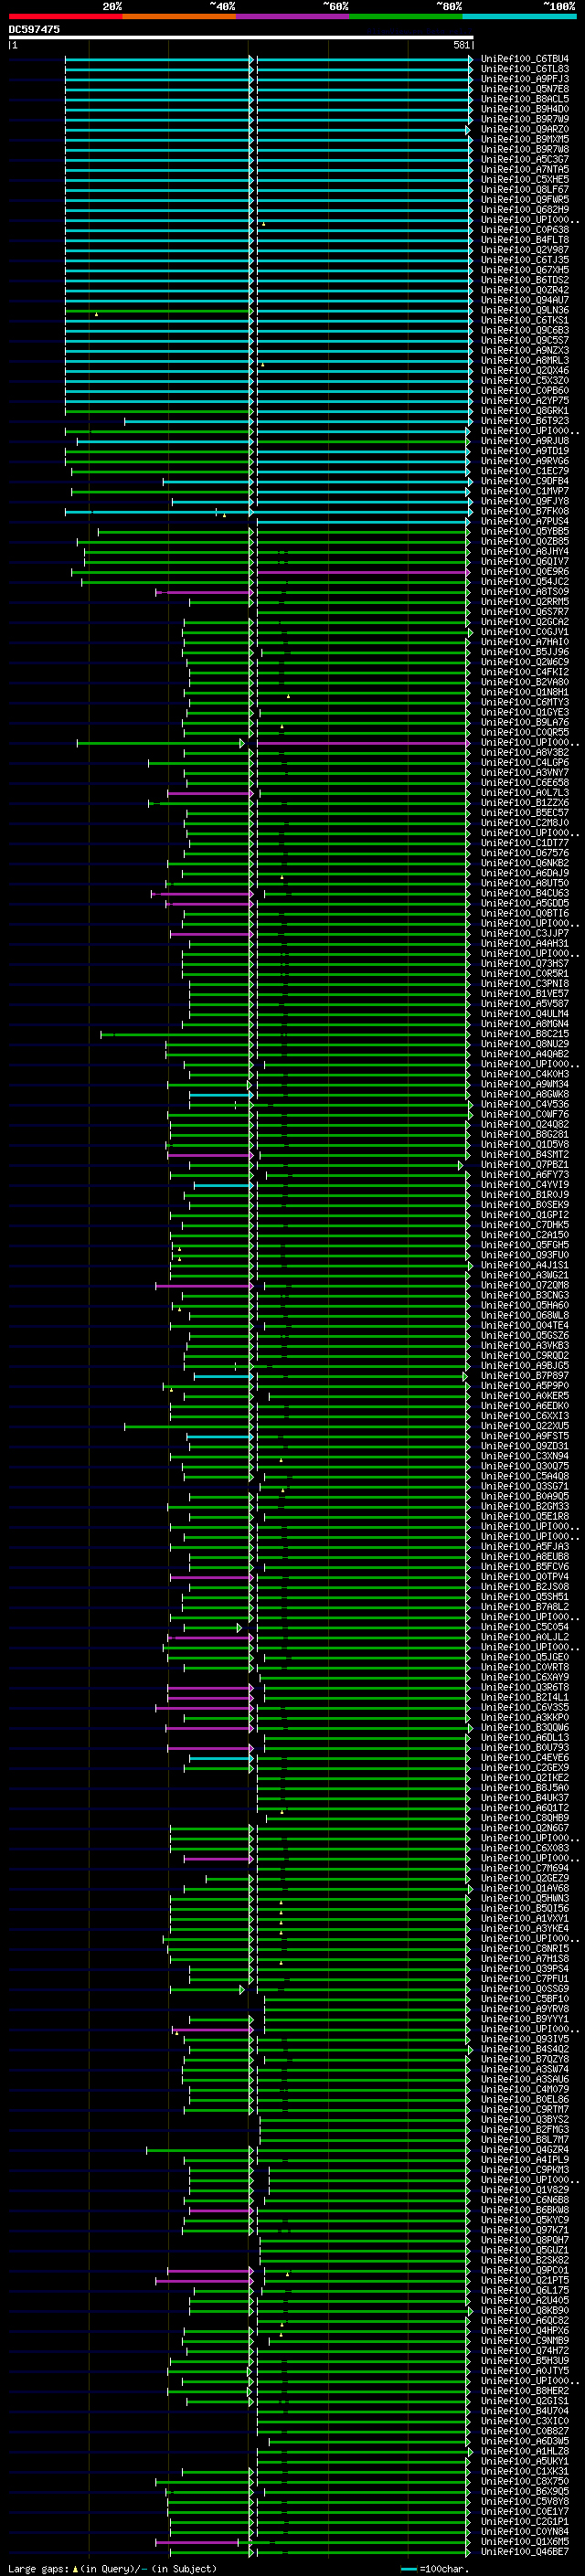Click hit UniRef100_C1EC79

pos(524,471)
